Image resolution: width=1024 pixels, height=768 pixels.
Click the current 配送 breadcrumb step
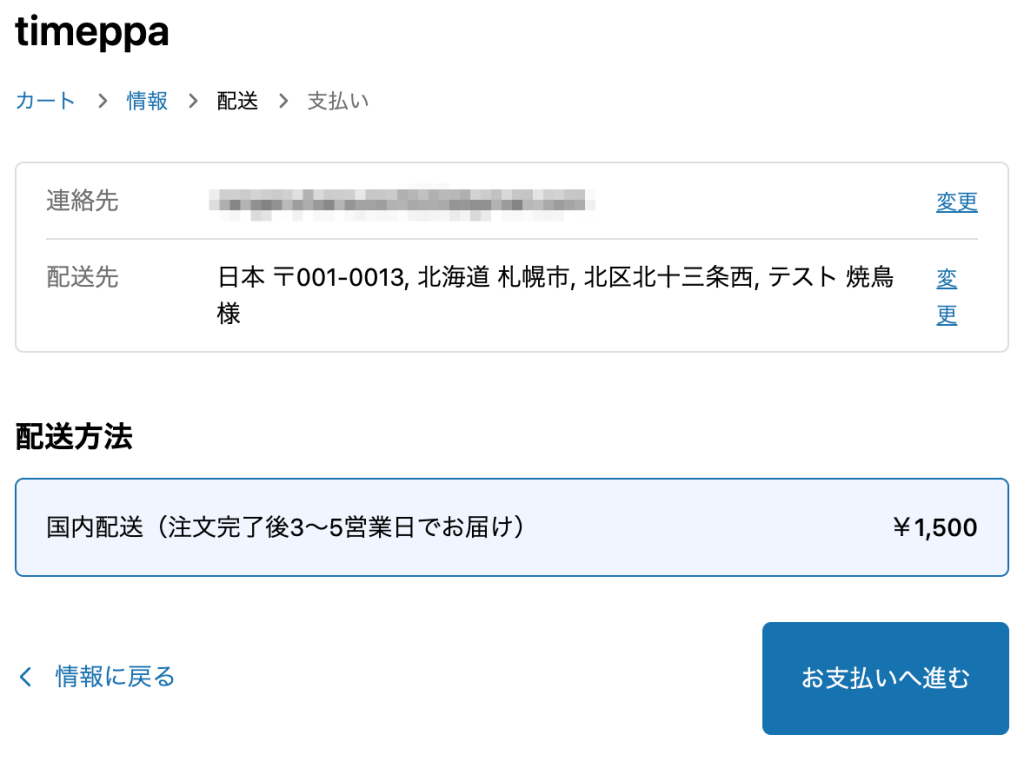pyautogui.click(x=236, y=100)
